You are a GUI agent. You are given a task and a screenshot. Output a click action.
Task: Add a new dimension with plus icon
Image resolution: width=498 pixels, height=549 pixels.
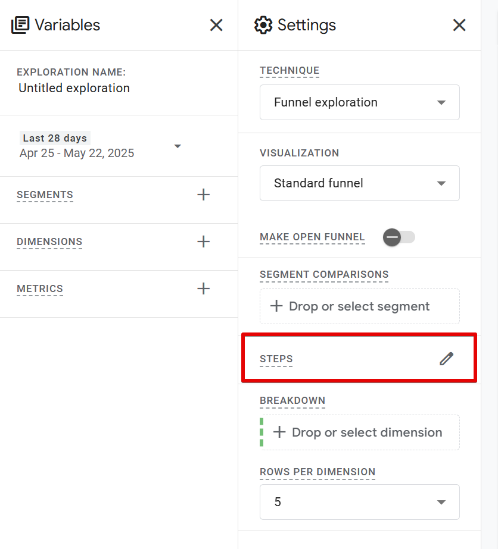[203, 241]
